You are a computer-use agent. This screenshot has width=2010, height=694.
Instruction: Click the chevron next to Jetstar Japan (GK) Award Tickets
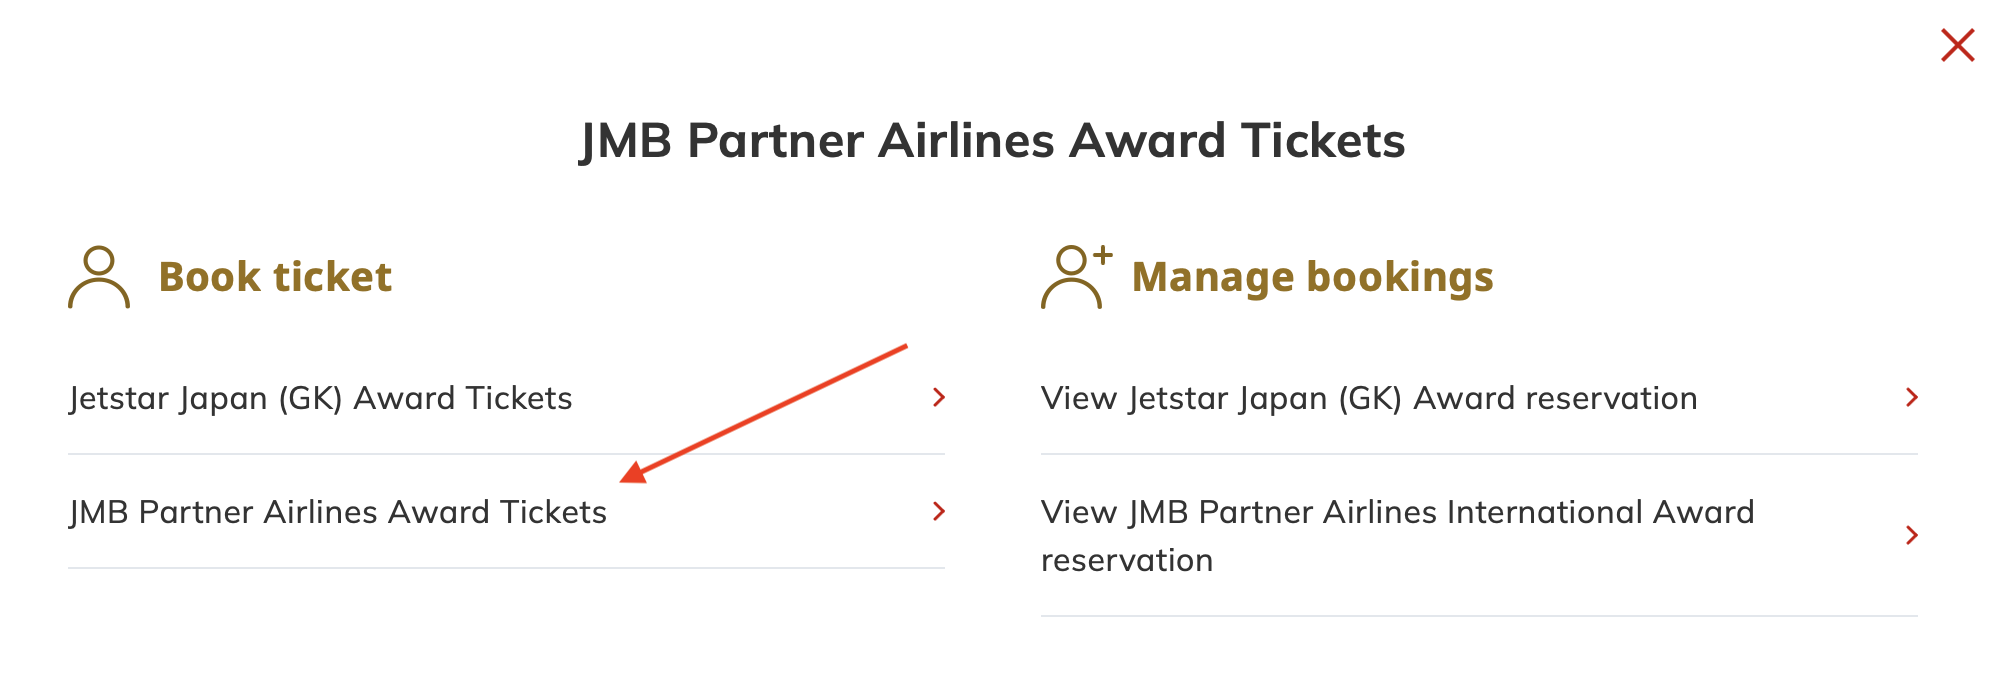938,398
